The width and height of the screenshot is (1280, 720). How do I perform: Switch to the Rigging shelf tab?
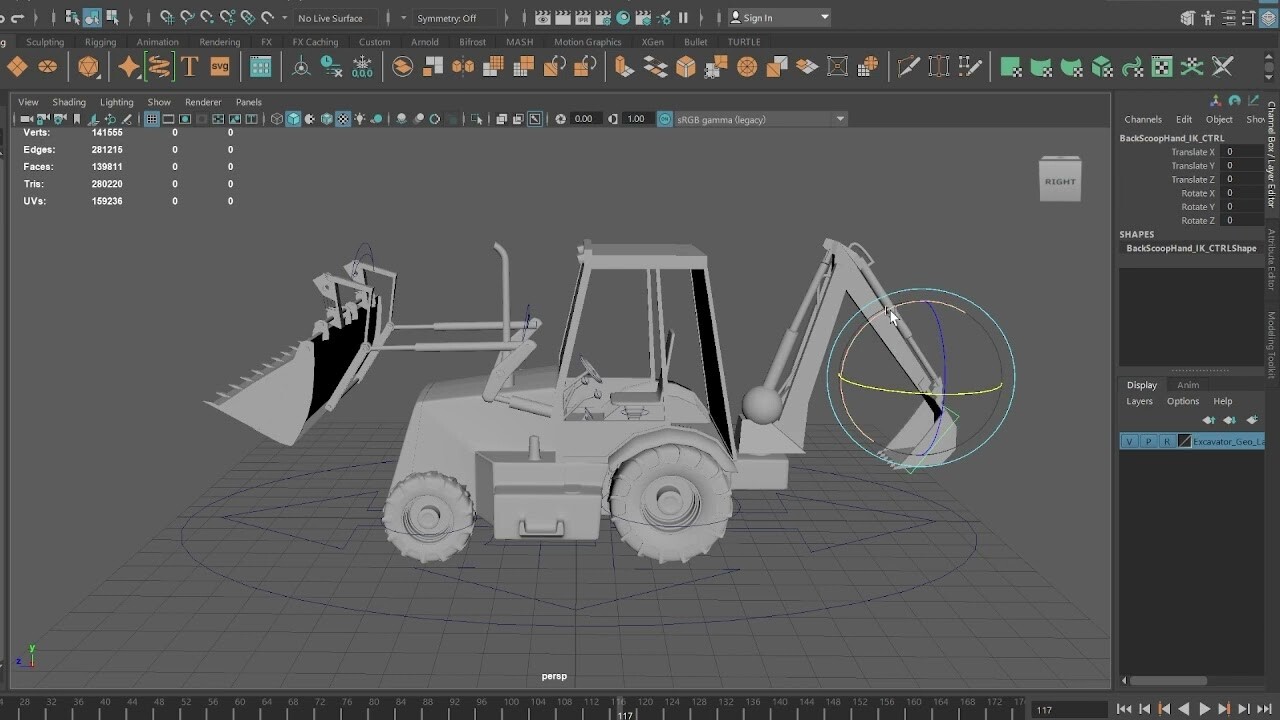tap(100, 42)
